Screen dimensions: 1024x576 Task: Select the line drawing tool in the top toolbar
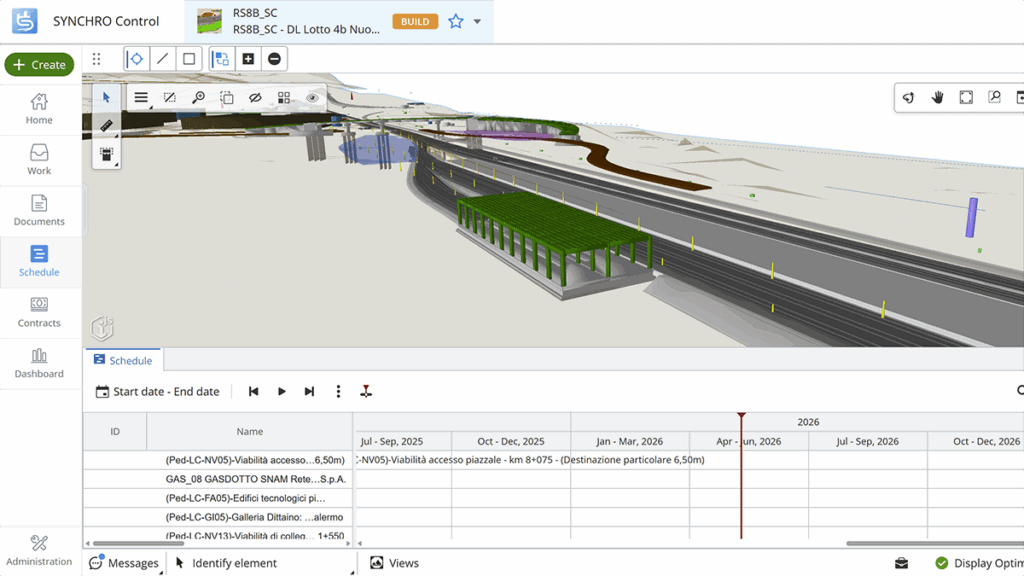161,58
